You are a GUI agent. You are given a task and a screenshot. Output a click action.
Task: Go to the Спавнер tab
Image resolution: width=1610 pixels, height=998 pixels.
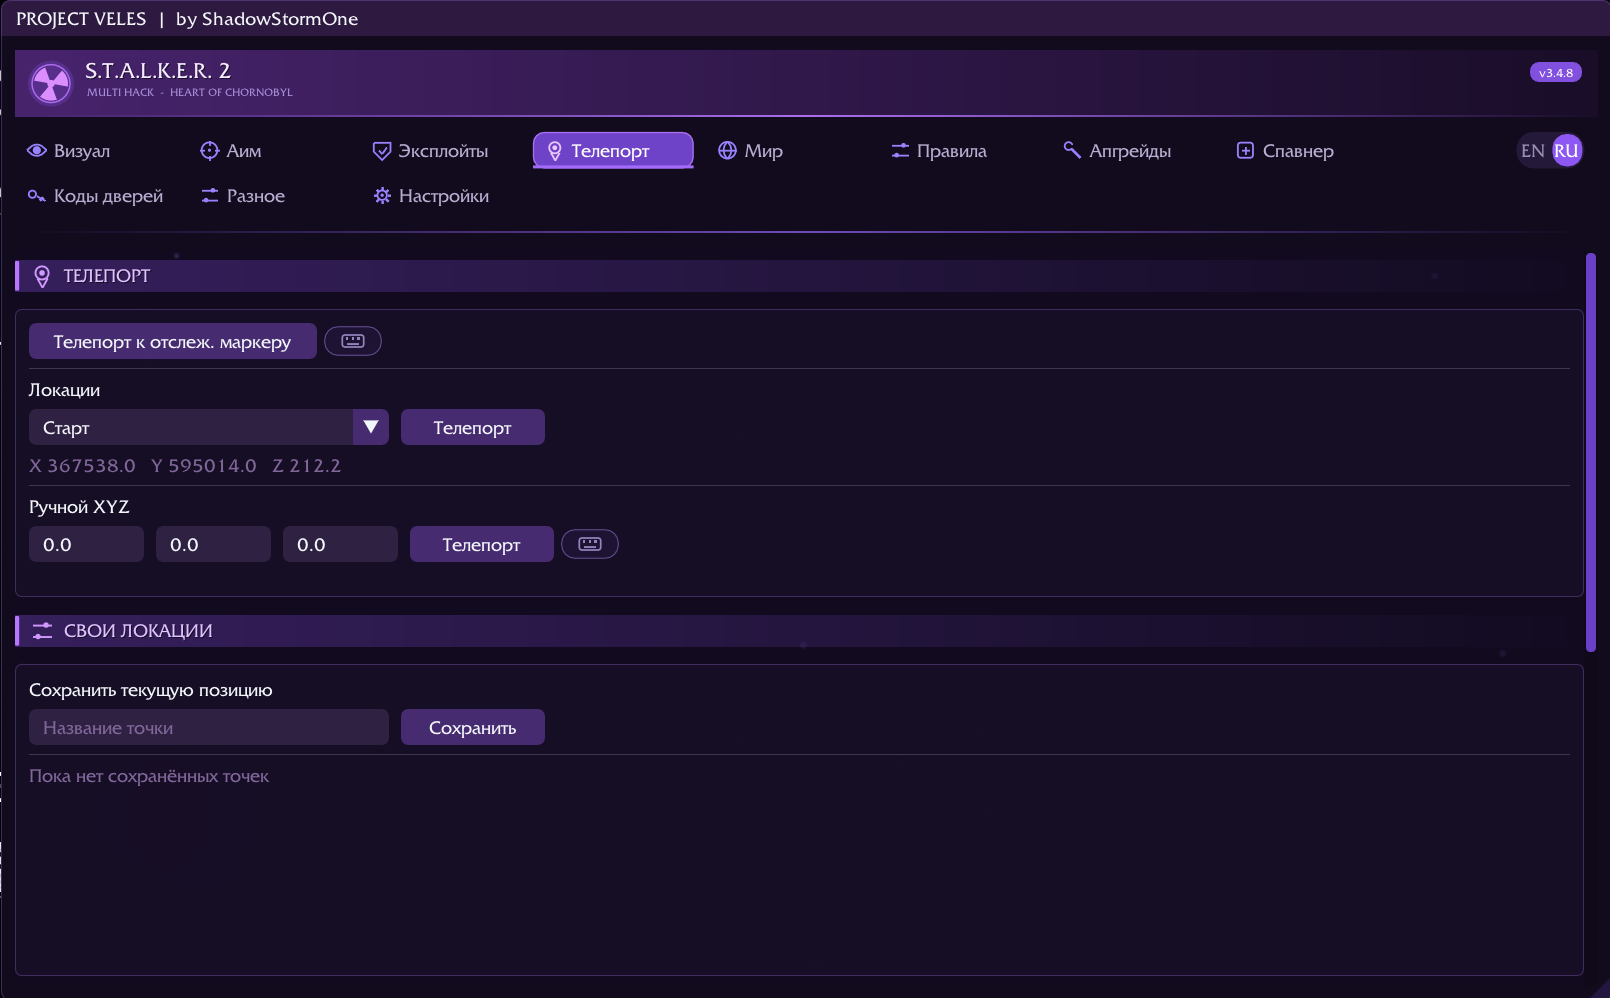coord(1285,151)
